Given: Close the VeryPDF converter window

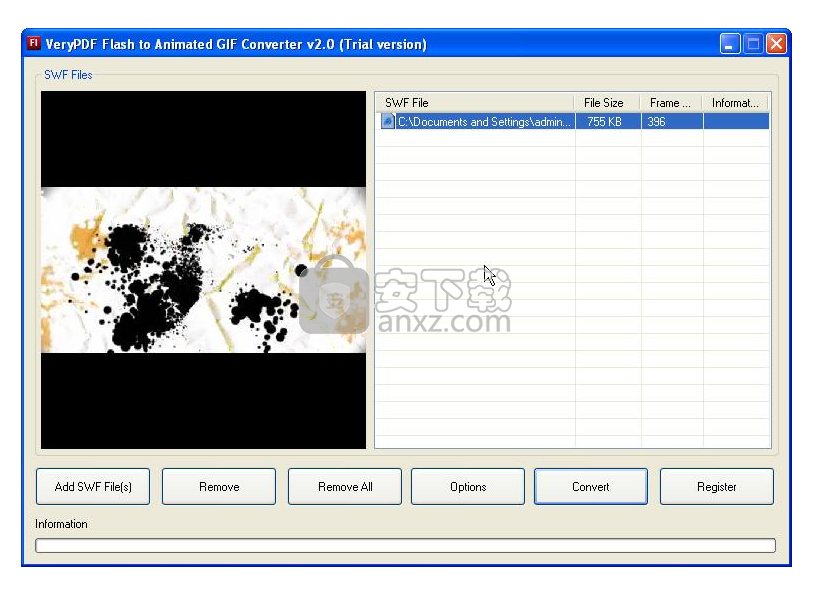Looking at the screenshot, I should pos(777,44).
